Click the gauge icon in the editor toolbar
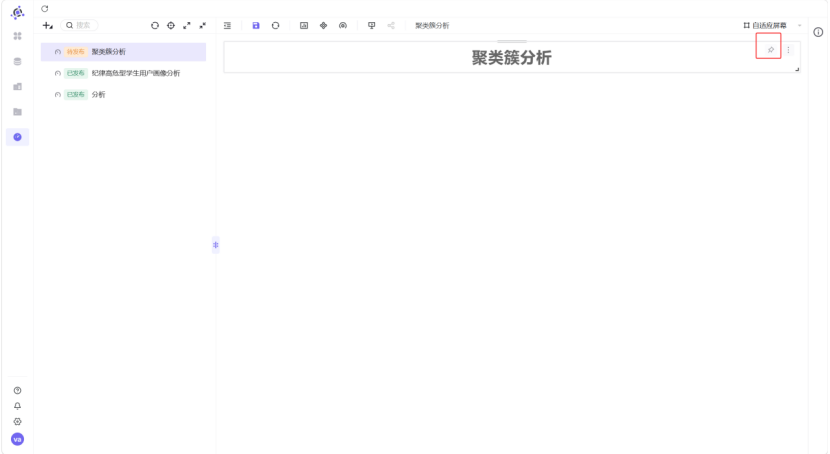Image resolution: width=830 pixels, height=454 pixels. click(x=343, y=25)
